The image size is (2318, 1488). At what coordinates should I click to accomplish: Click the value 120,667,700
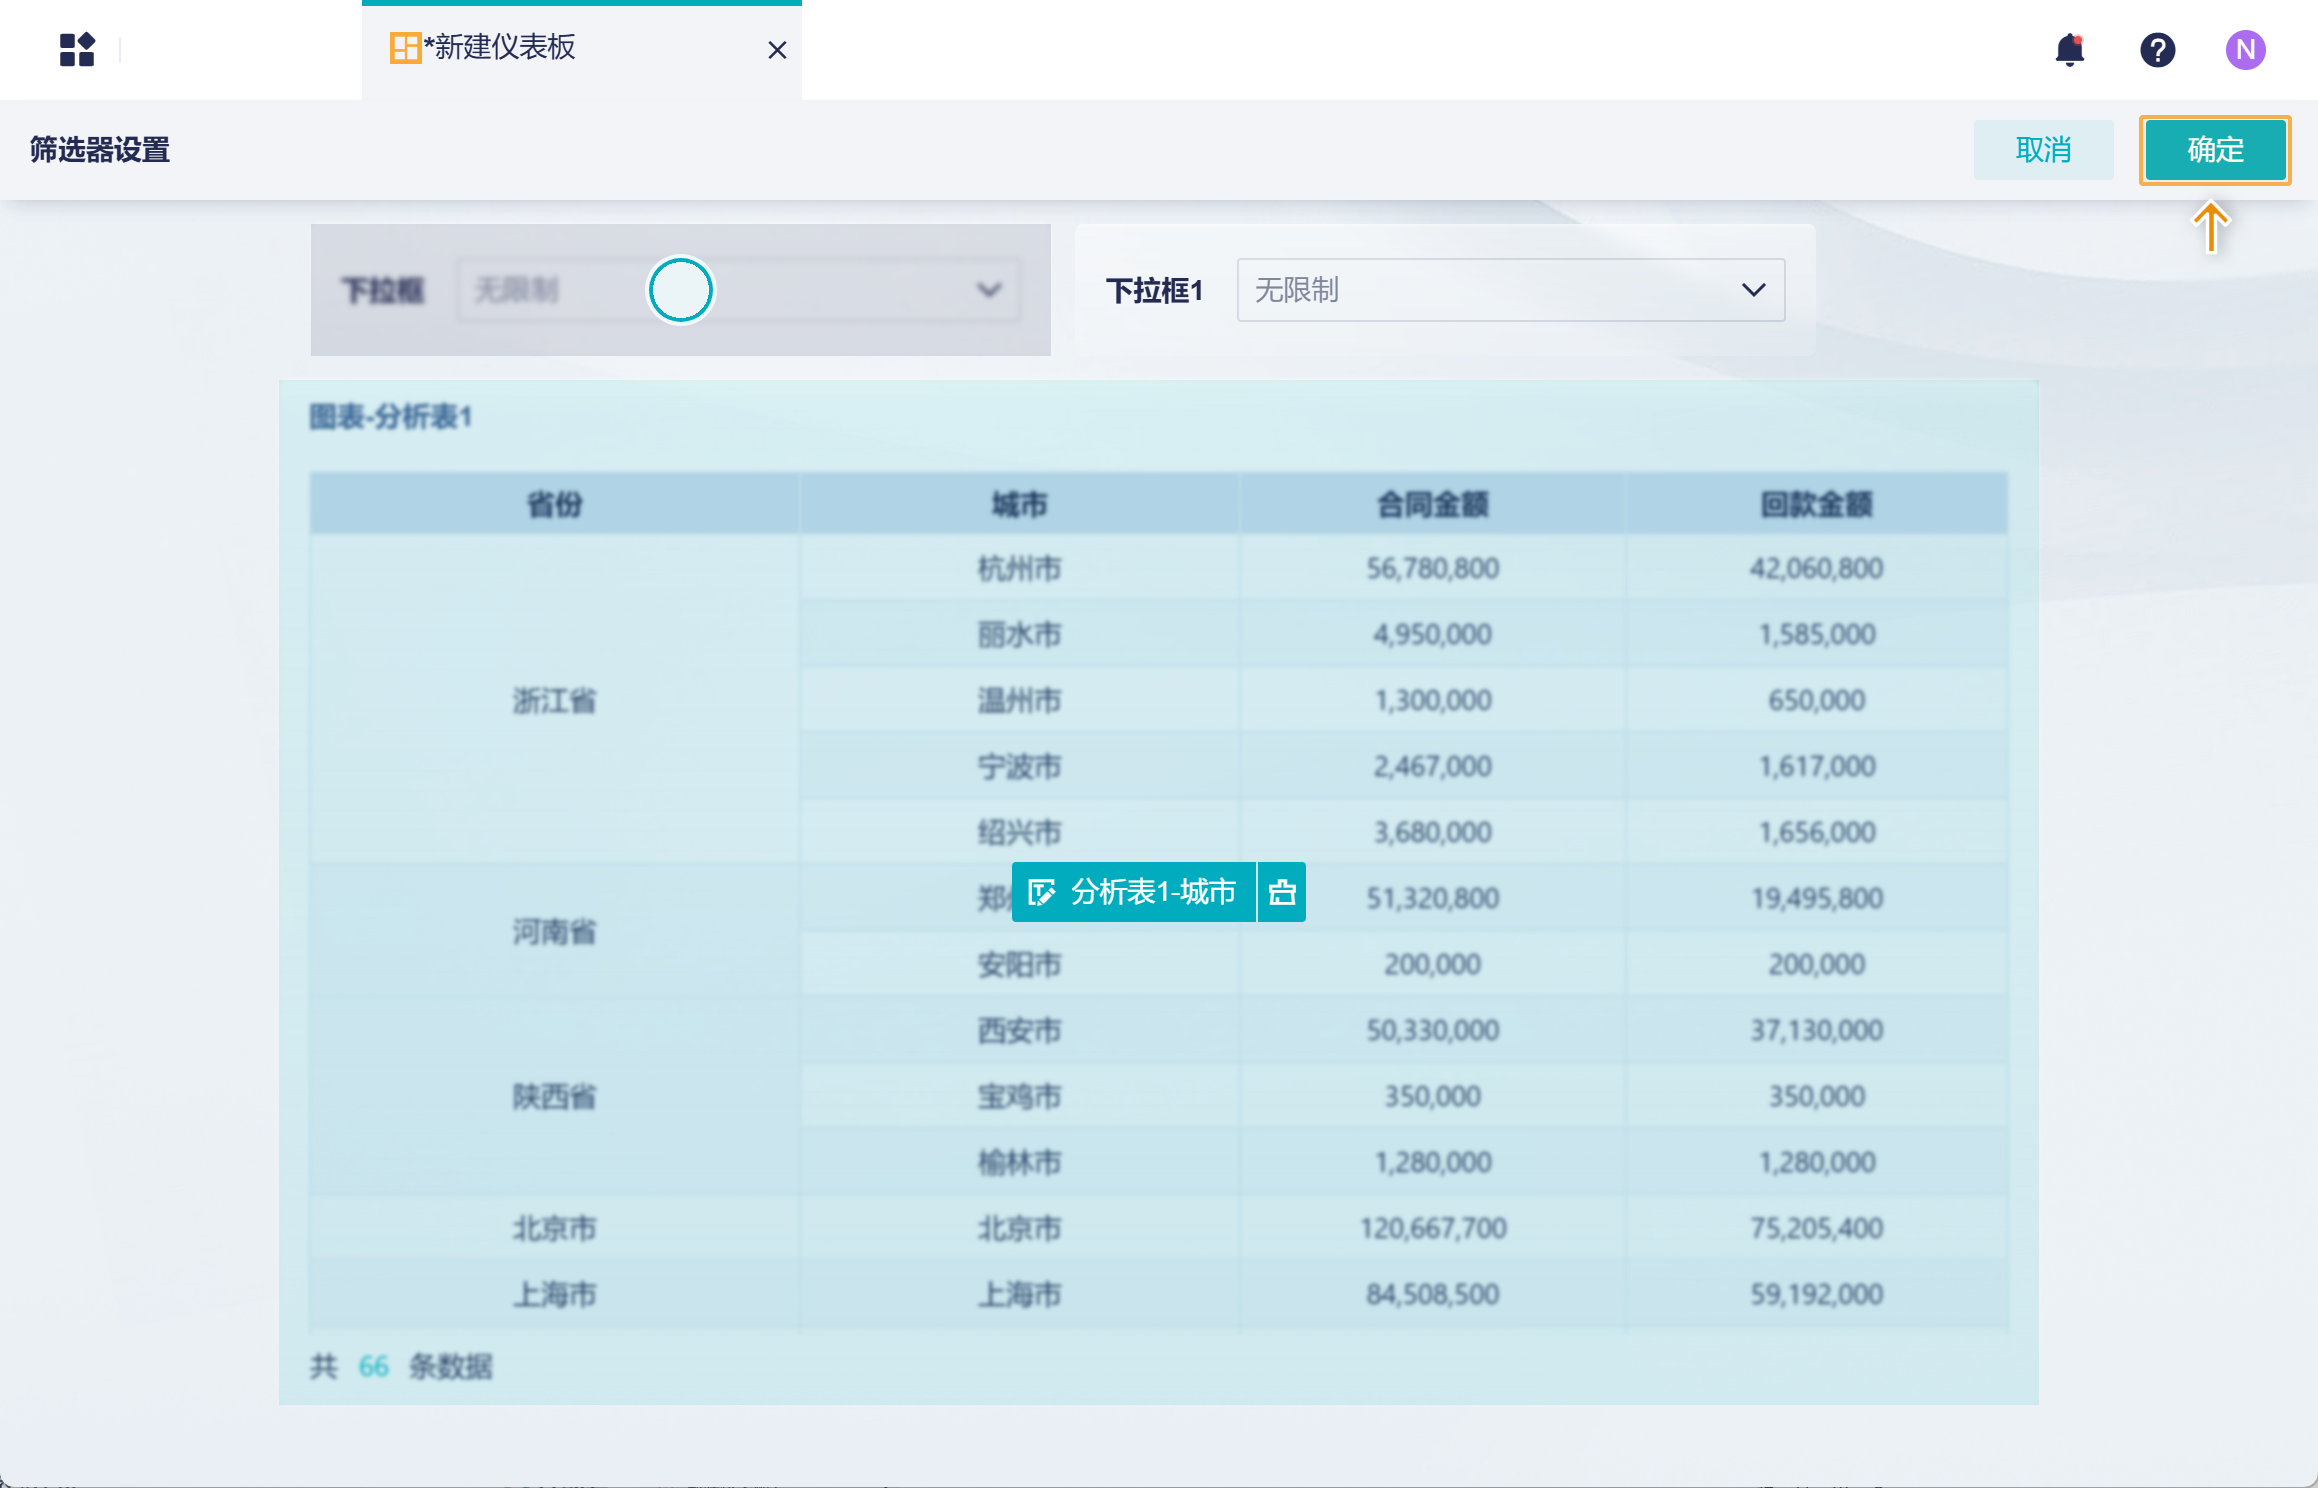point(1432,1228)
